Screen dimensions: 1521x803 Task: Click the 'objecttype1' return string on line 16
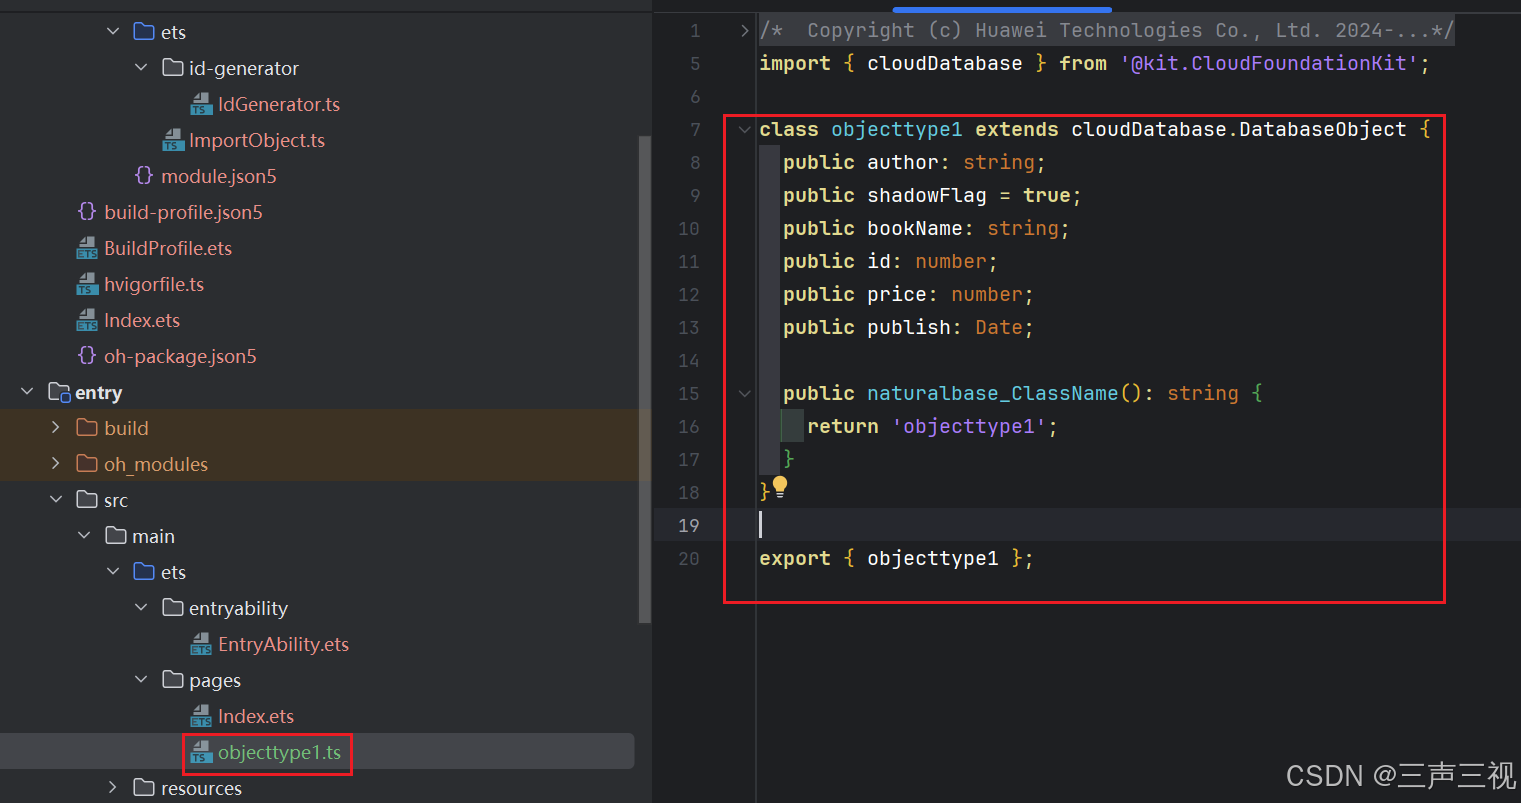968,427
